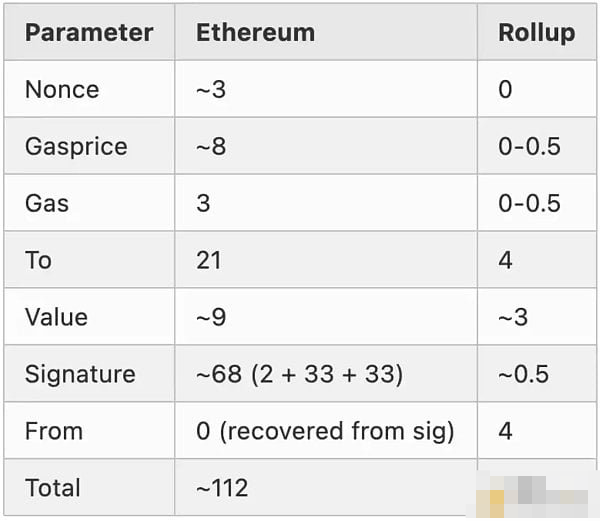Screen dimensions: 600x521
Task: Click the Rollup column header
Action: 536,32
